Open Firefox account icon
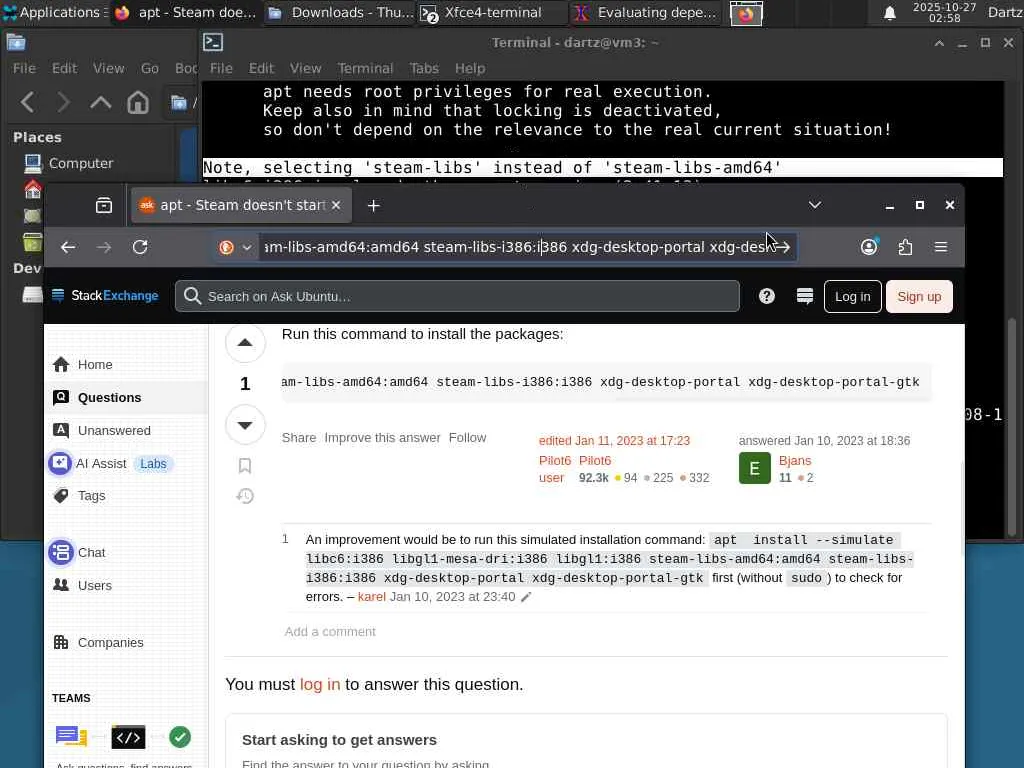 tap(869, 247)
